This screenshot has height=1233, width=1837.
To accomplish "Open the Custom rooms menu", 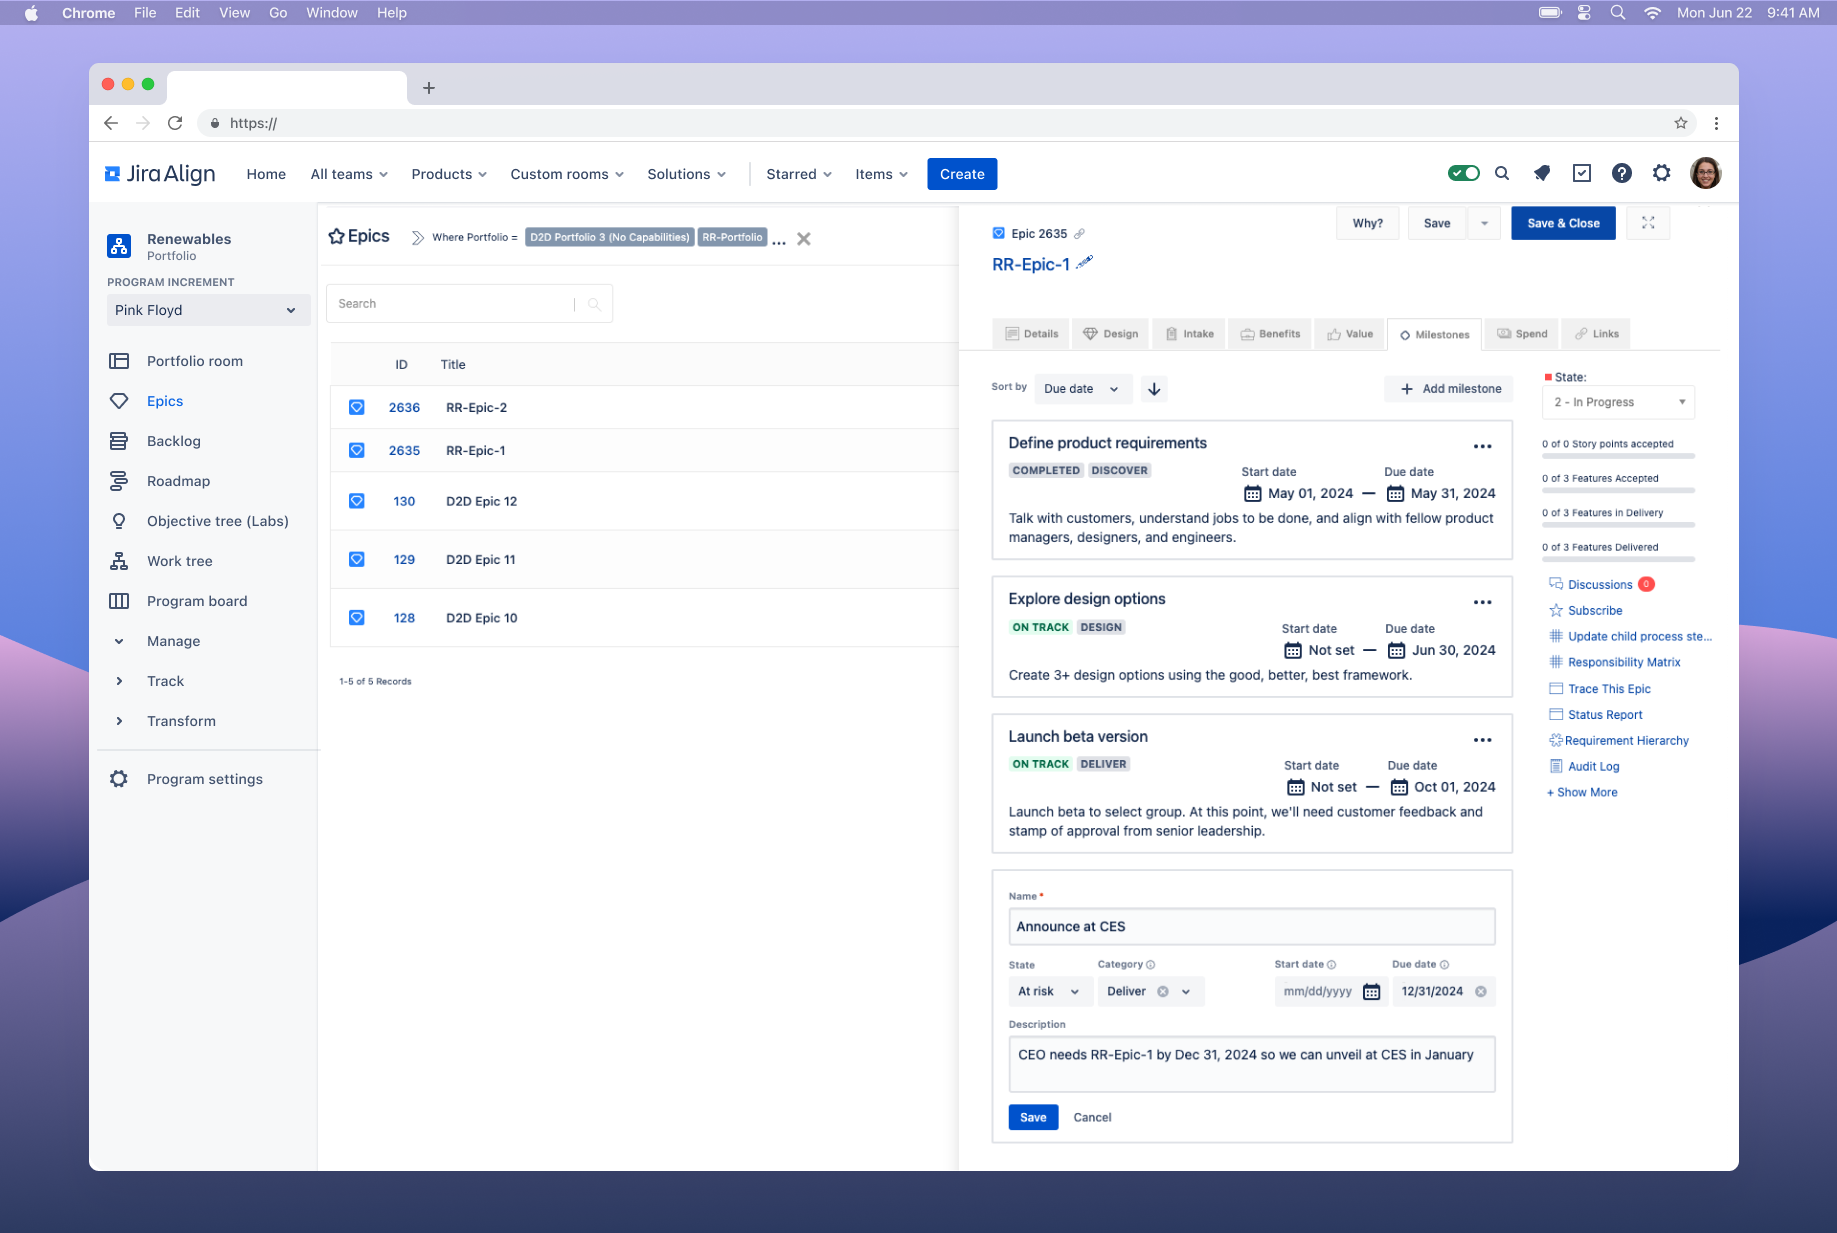I will tap(566, 174).
